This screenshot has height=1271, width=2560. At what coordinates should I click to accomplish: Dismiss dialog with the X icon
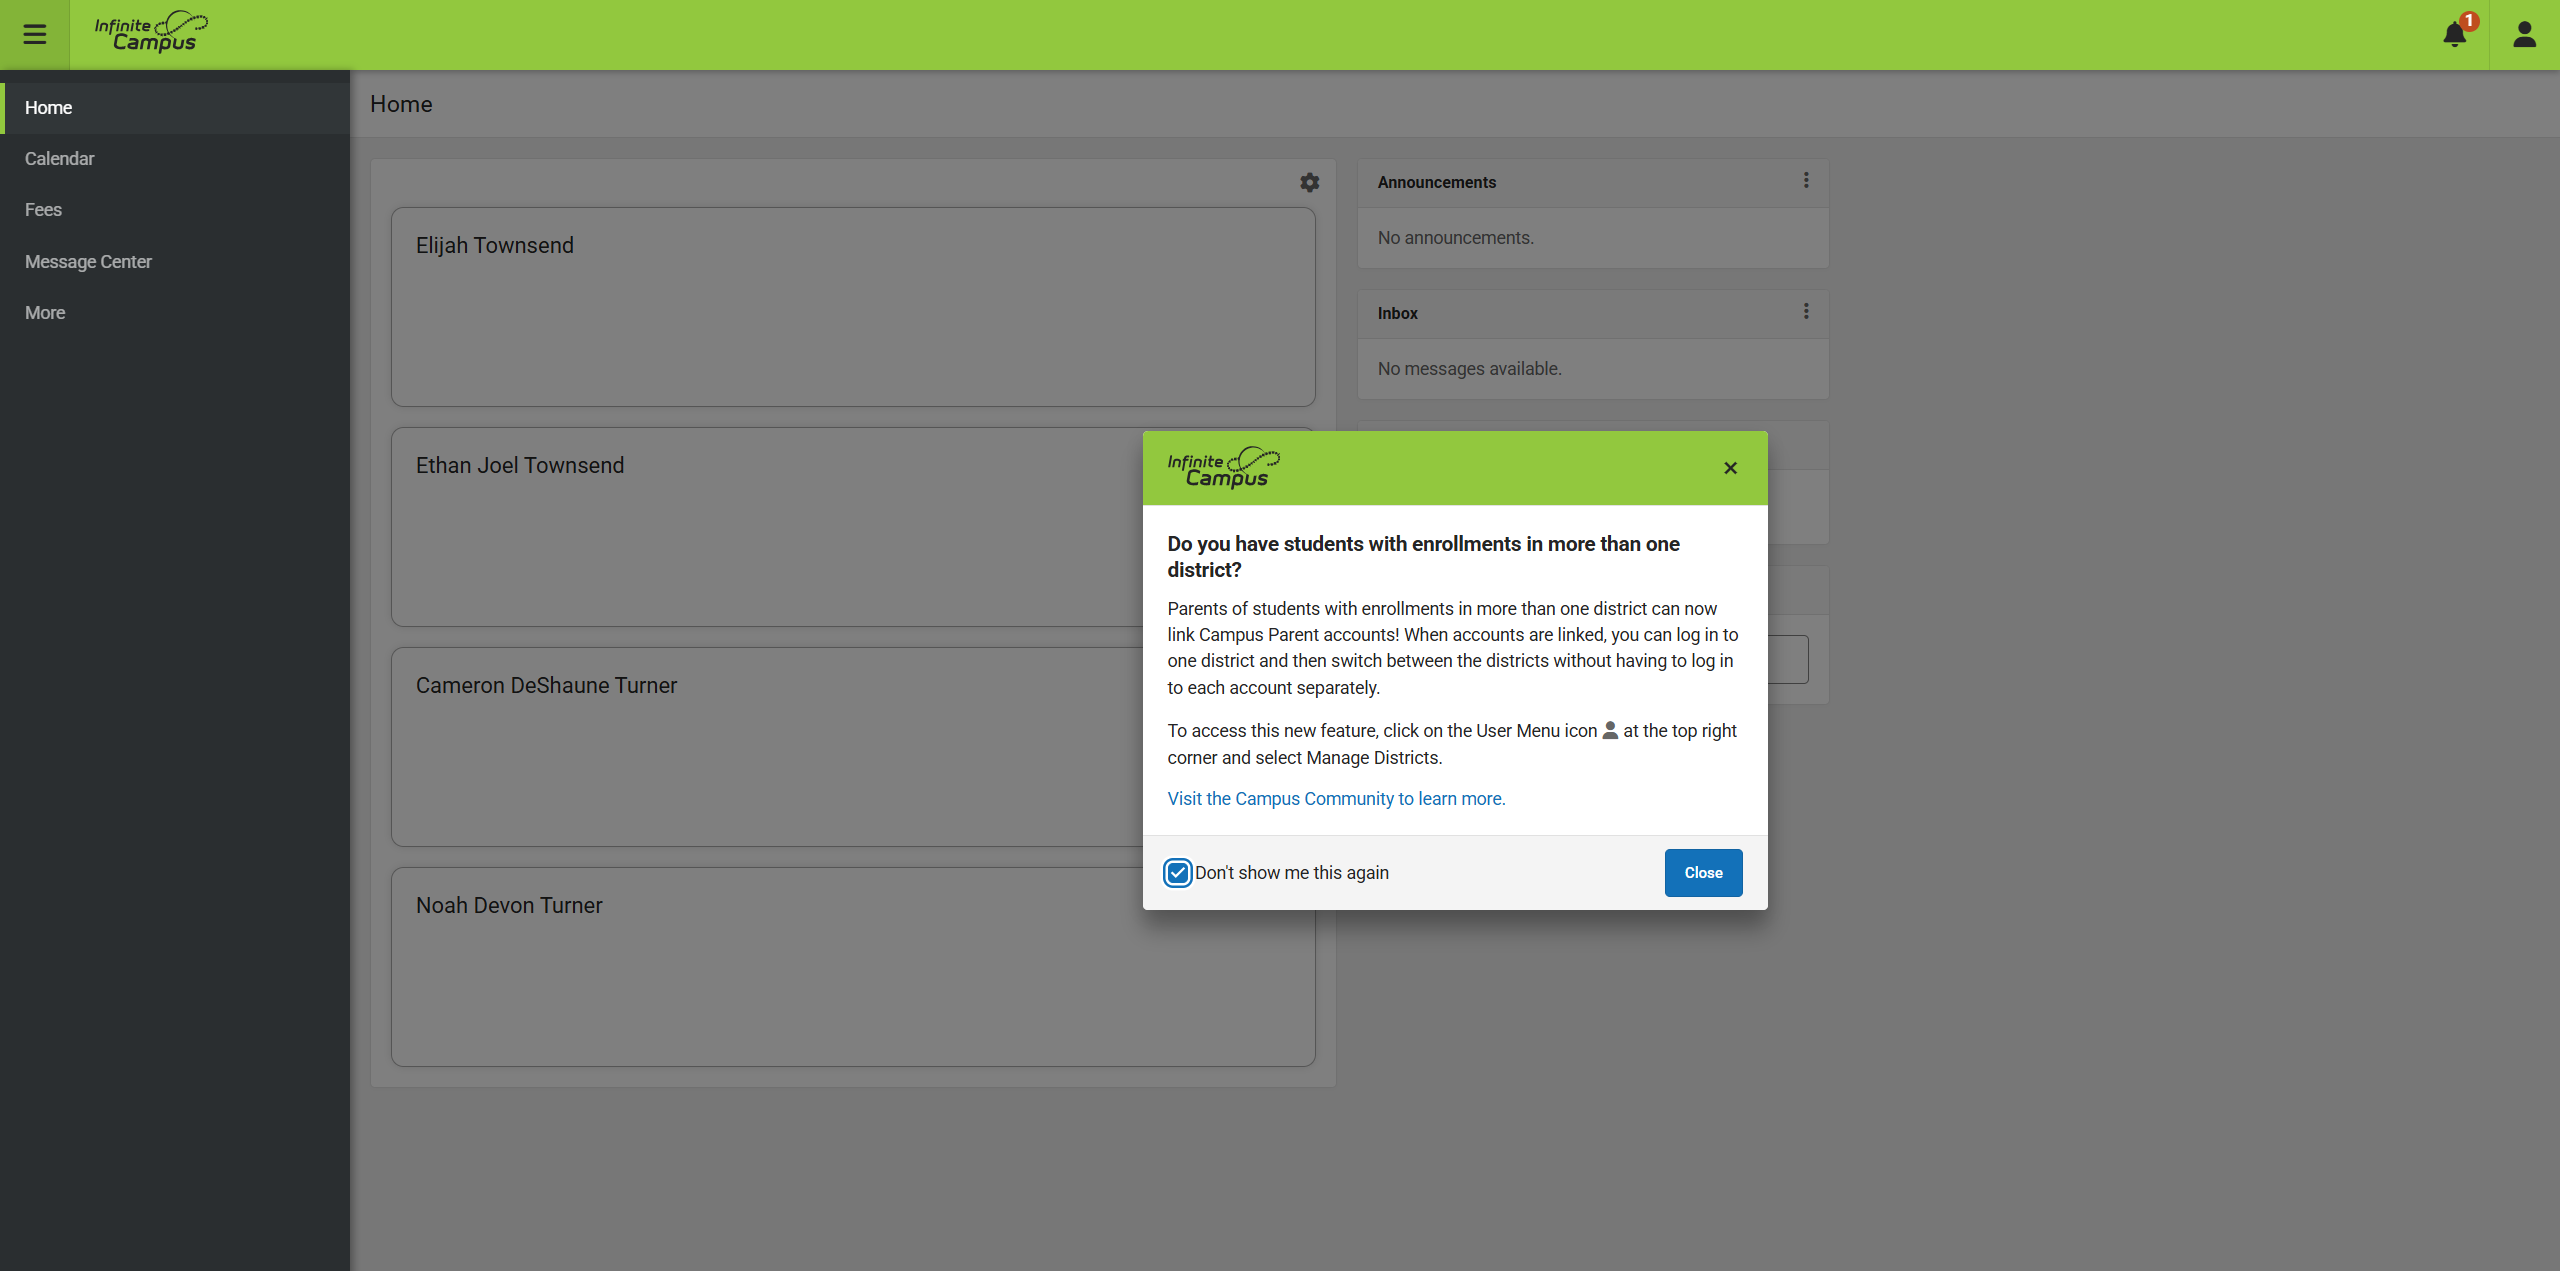click(1731, 468)
